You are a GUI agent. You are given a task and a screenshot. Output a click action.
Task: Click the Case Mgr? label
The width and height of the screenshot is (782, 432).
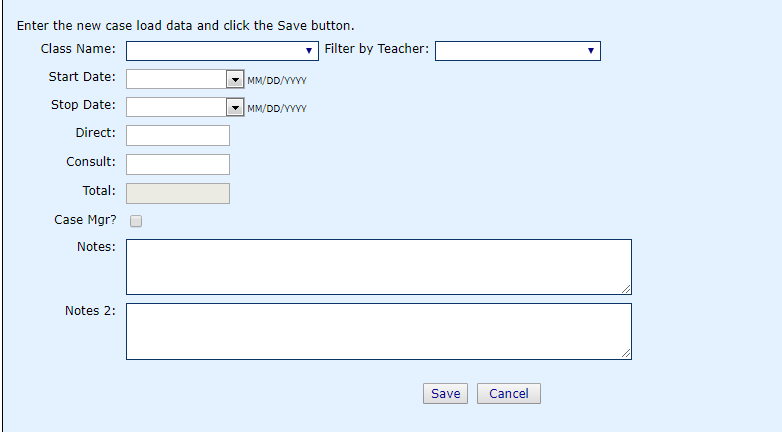85,220
